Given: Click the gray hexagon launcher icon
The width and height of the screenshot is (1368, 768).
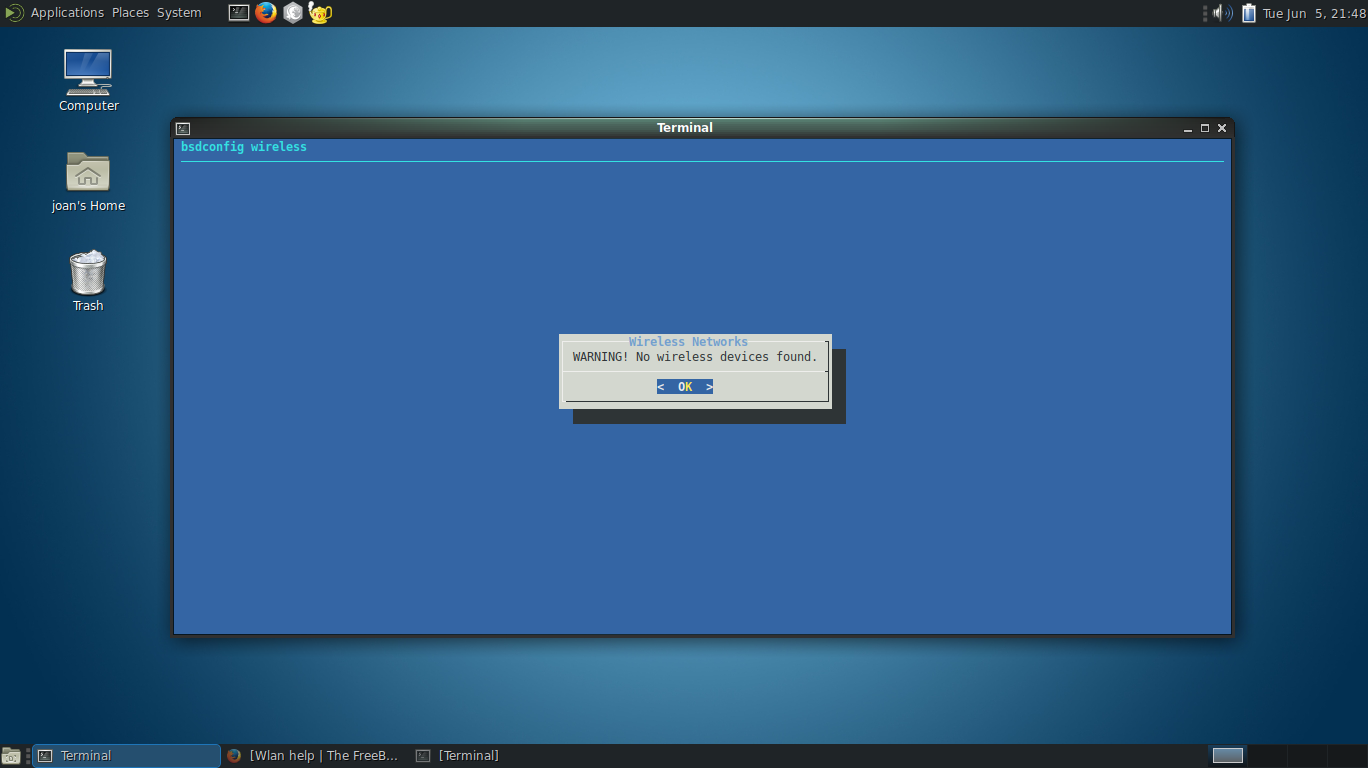Looking at the screenshot, I should 293,13.
